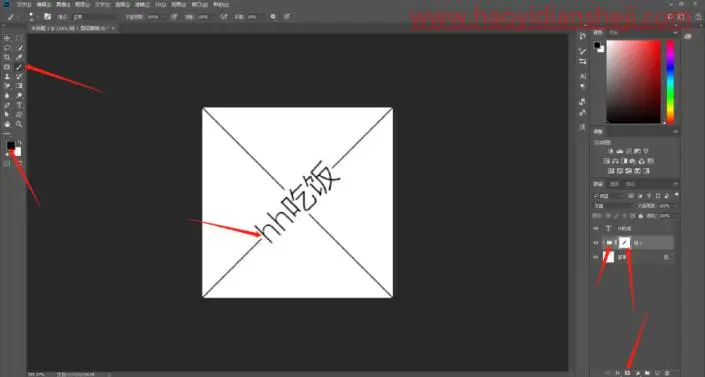Viewport: 705px width, 377px height.
Task: Toggle visibility of the masked layer
Action: [x=596, y=243]
